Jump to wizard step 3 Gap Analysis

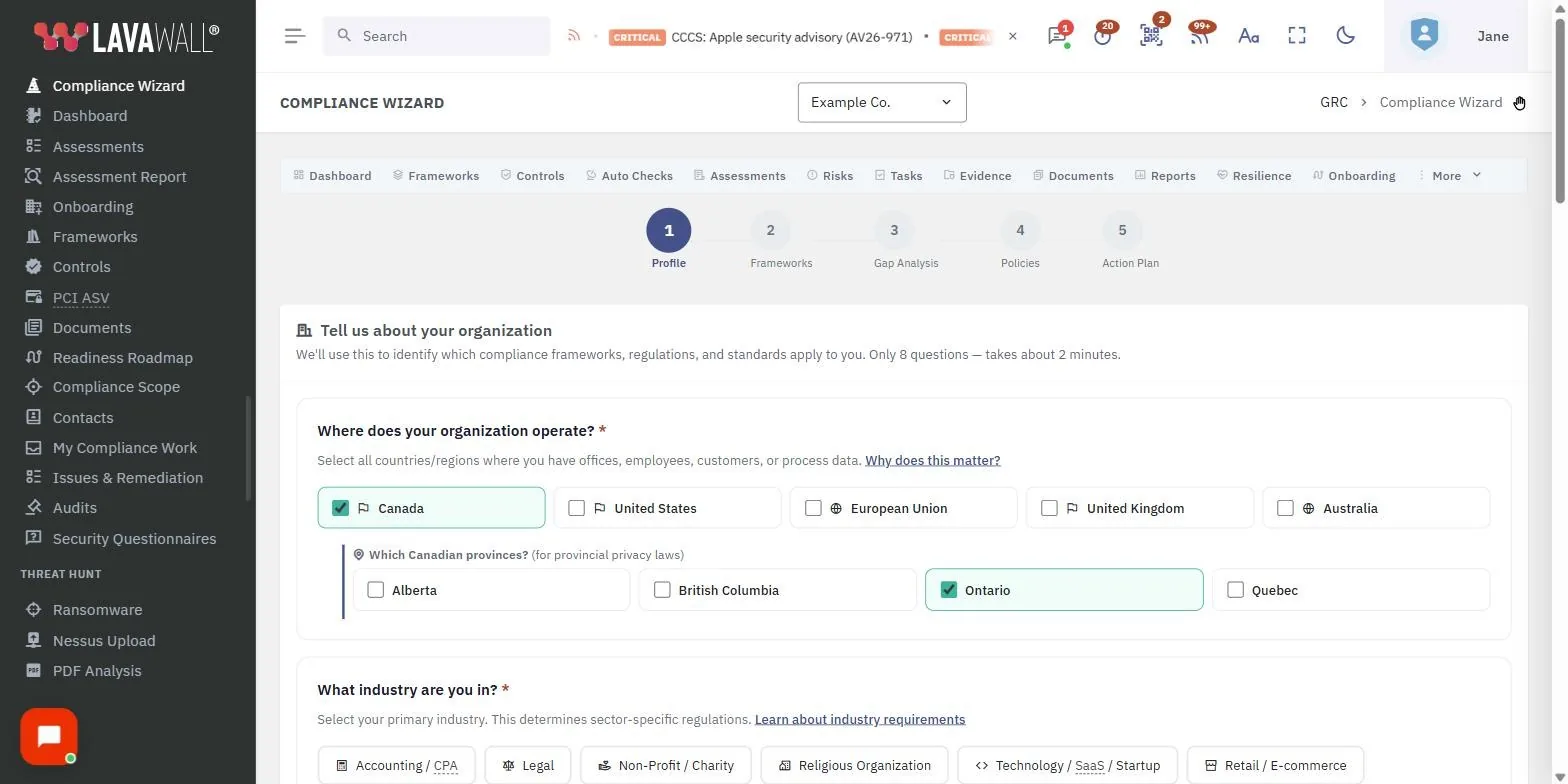point(894,231)
